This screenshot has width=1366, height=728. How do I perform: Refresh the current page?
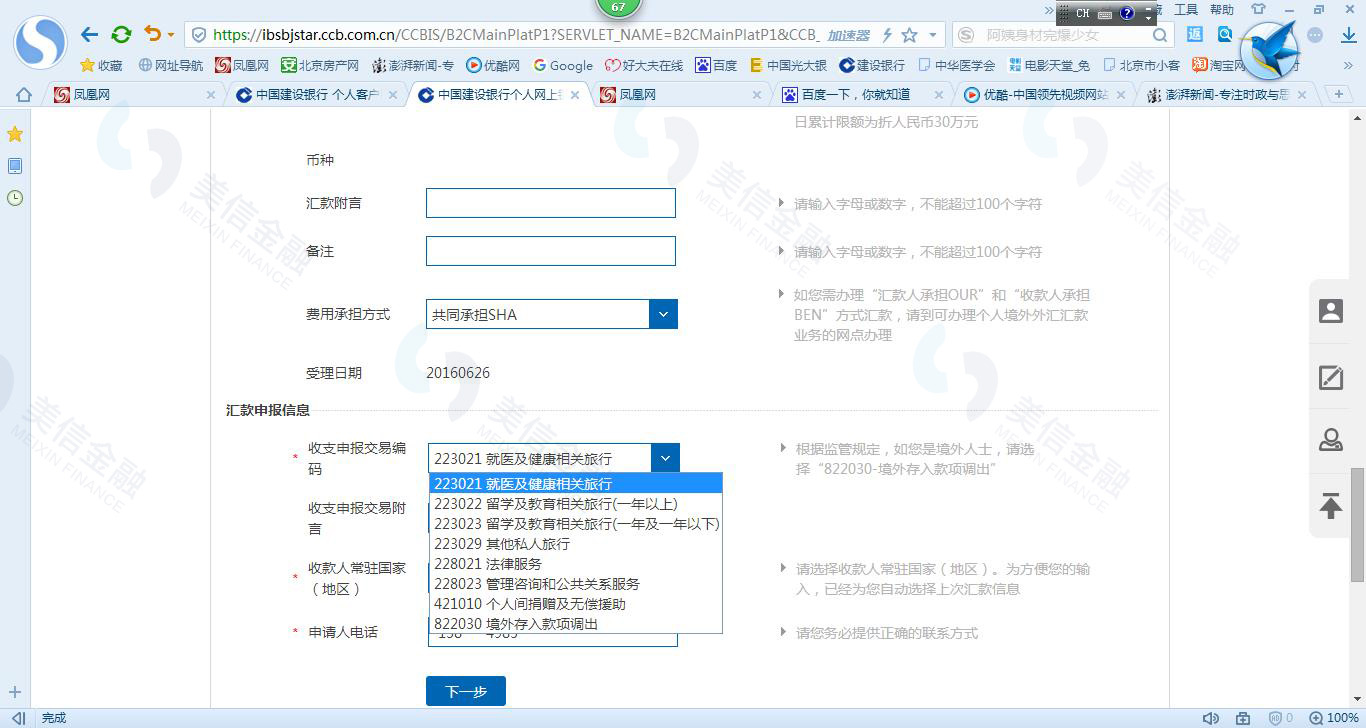point(121,34)
